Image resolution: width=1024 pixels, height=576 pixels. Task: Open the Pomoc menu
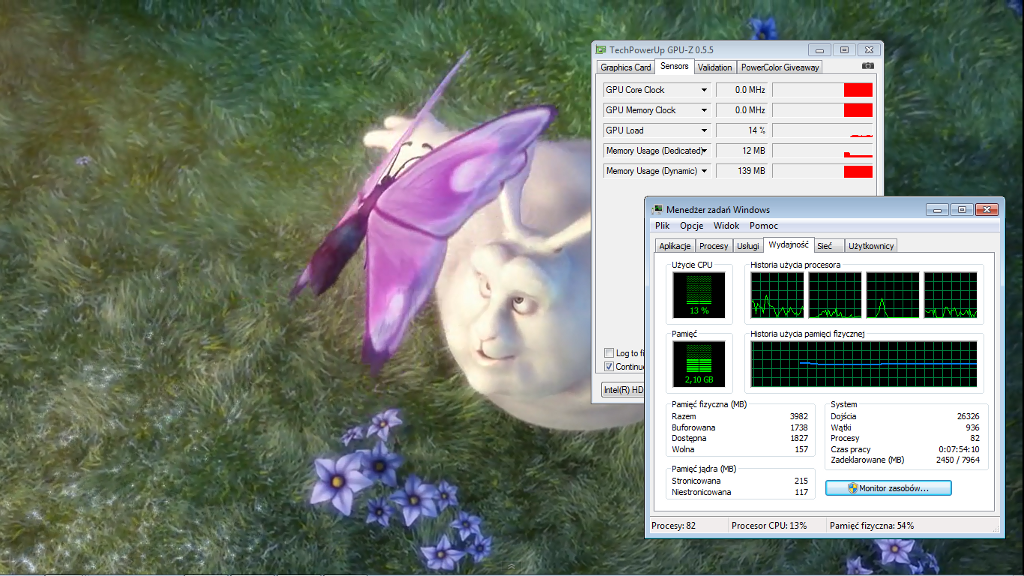pyautogui.click(x=763, y=226)
